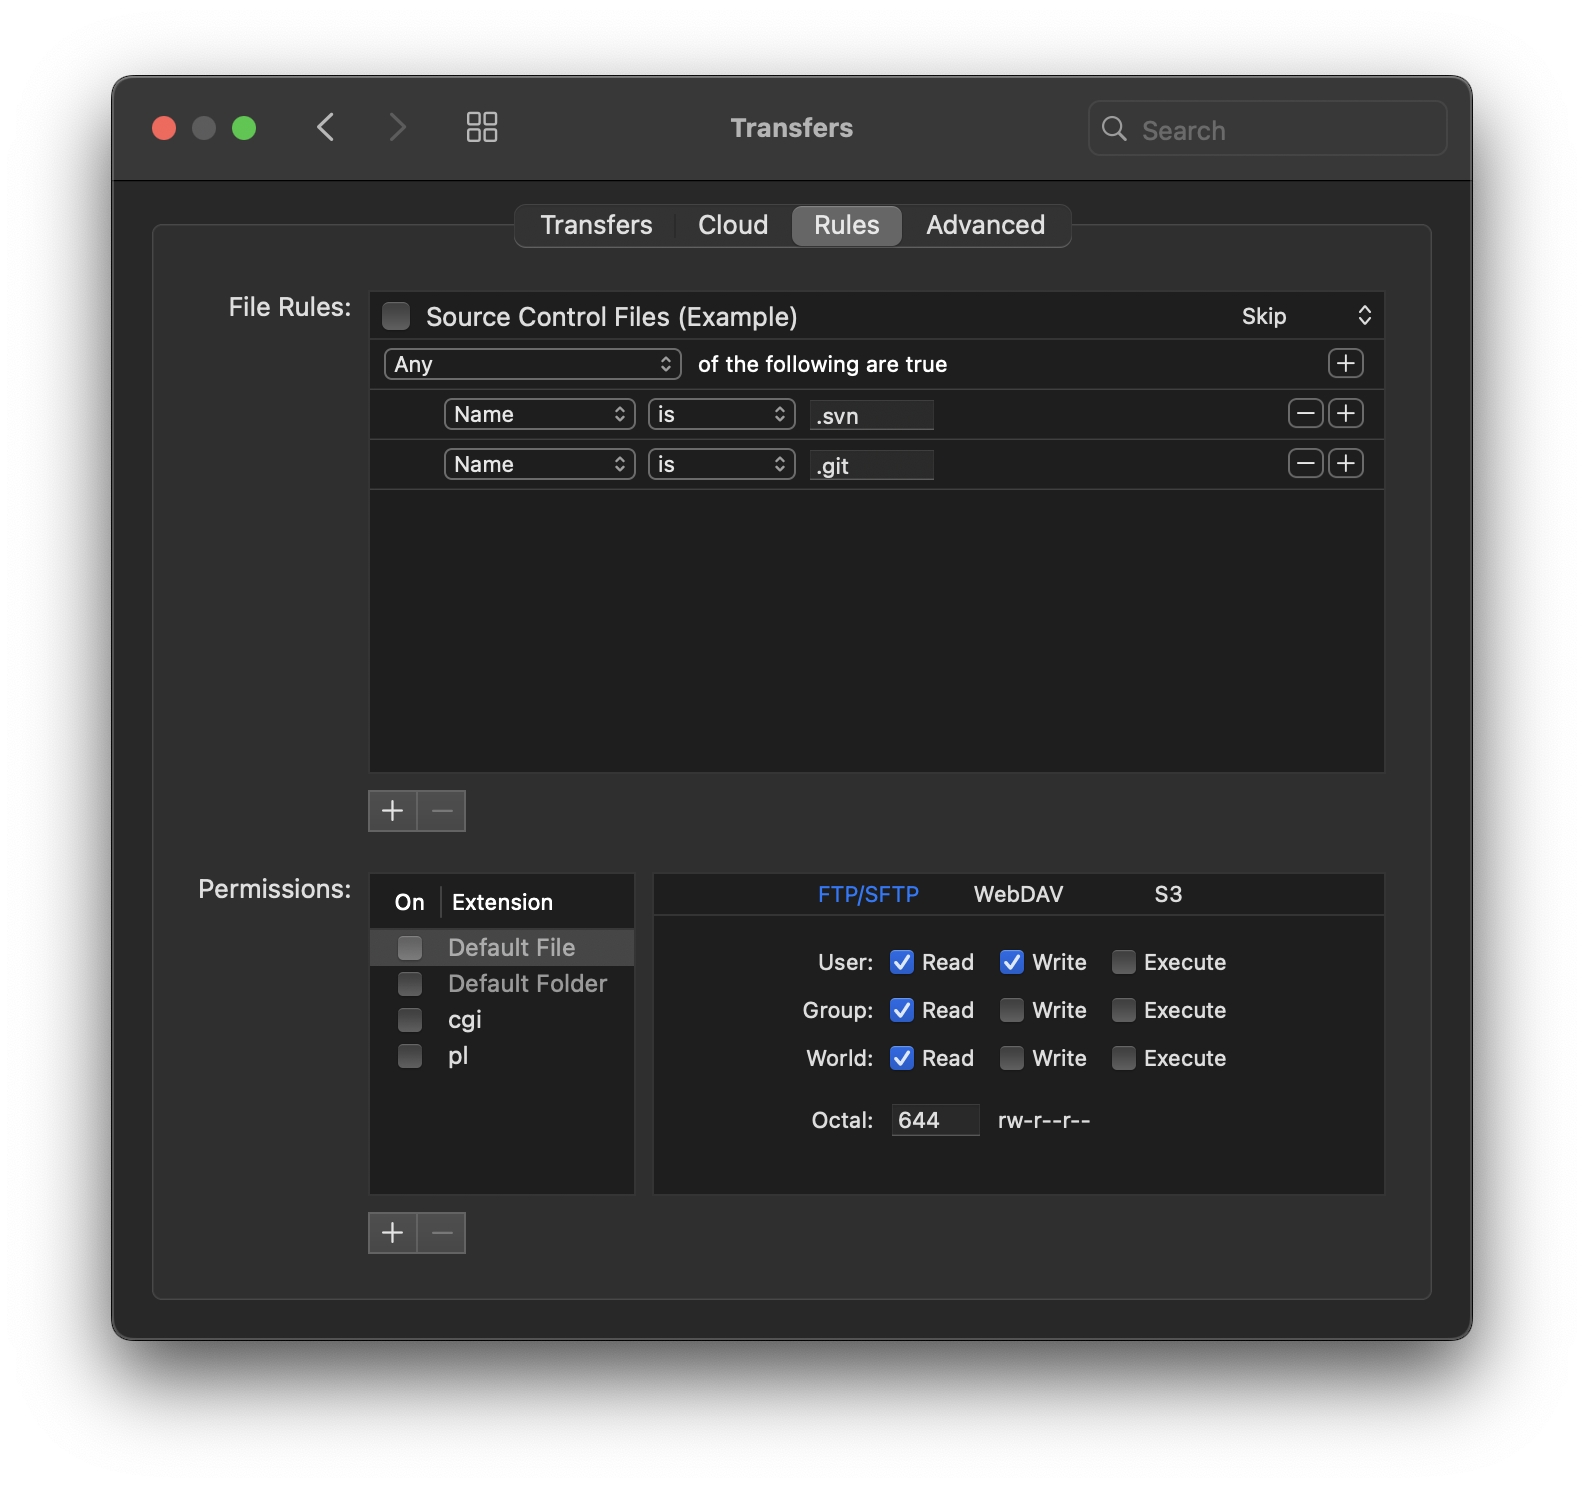
Task: Close the Transfers preferences window
Action: [x=164, y=128]
